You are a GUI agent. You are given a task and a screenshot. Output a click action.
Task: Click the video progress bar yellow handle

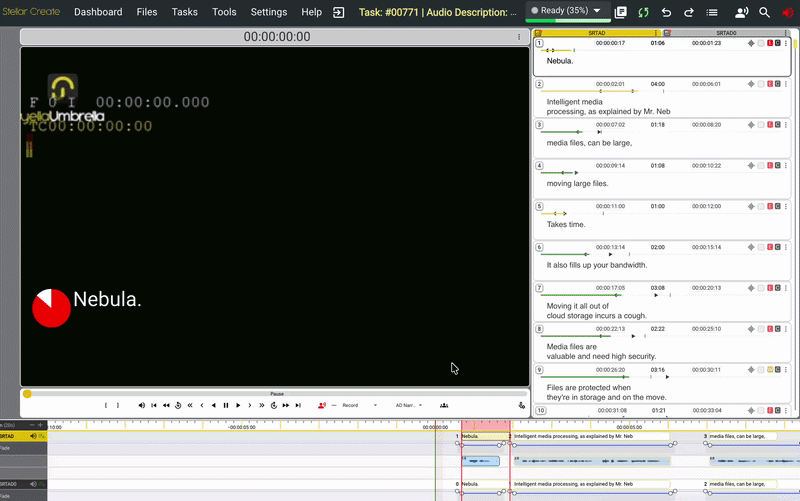(27, 394)
